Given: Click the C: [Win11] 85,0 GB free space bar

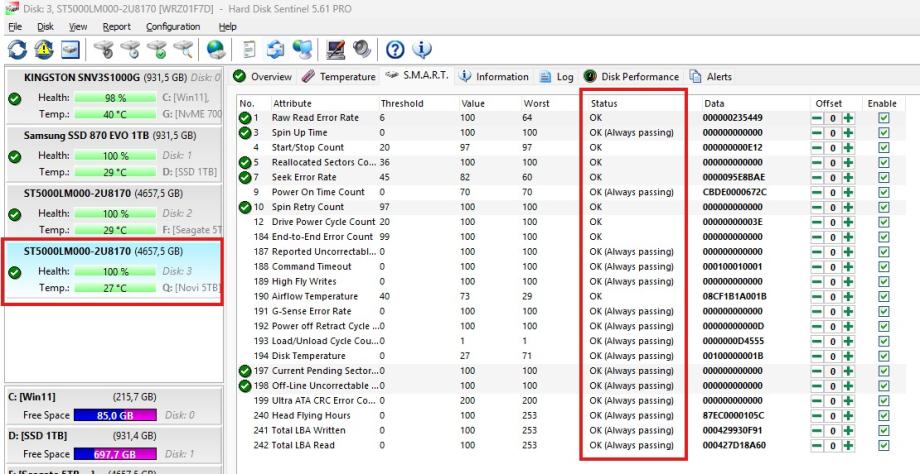Looking at the screenshot, I should point(115,415).
